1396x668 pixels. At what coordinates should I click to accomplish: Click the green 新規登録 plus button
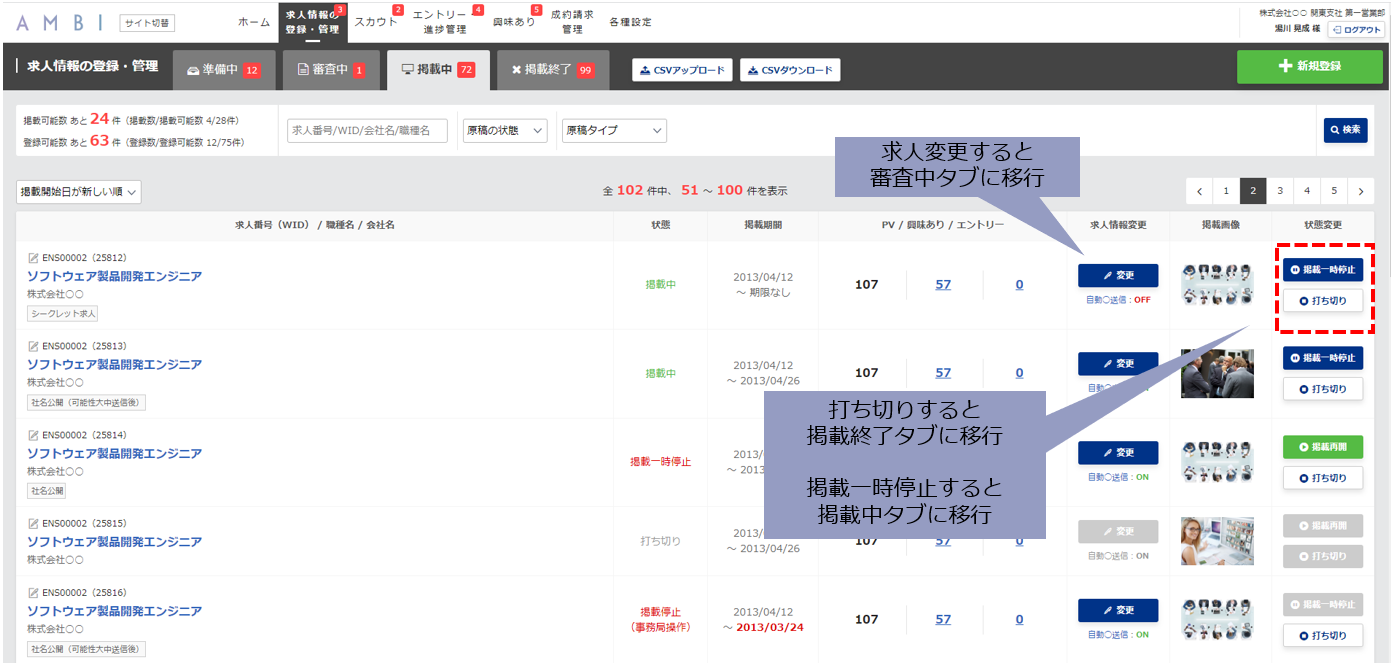click(1308, 66)
